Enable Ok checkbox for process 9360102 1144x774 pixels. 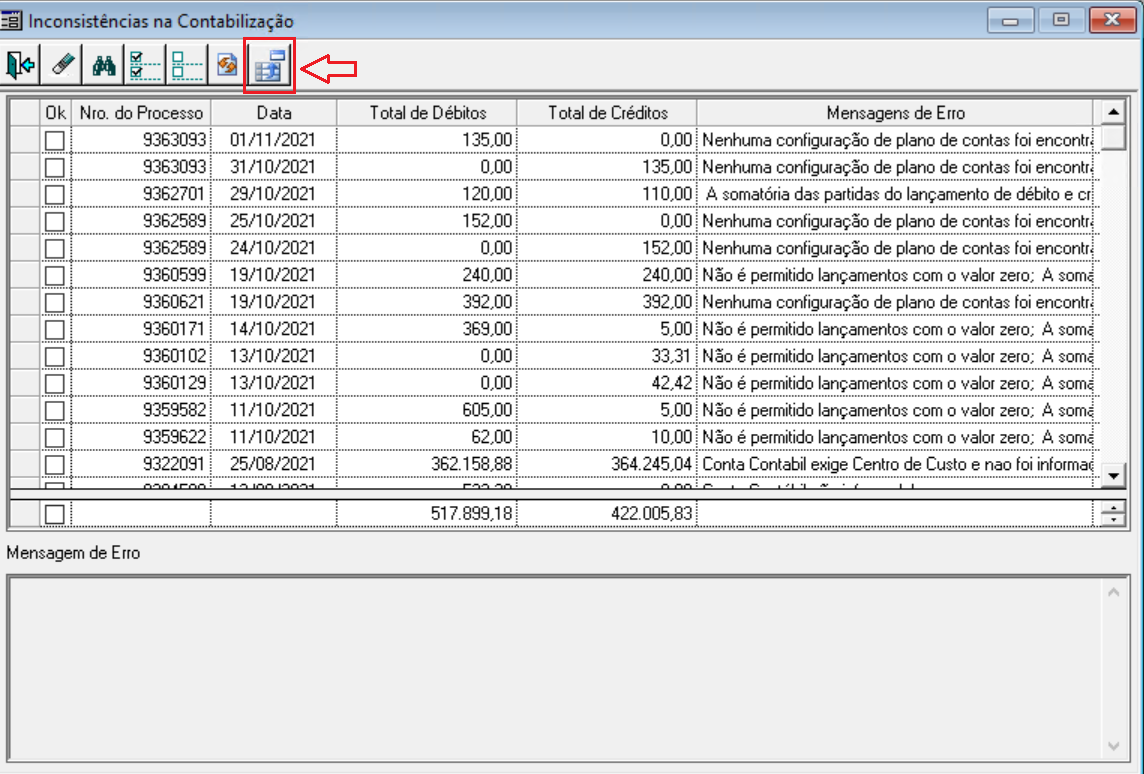[55, 356]
